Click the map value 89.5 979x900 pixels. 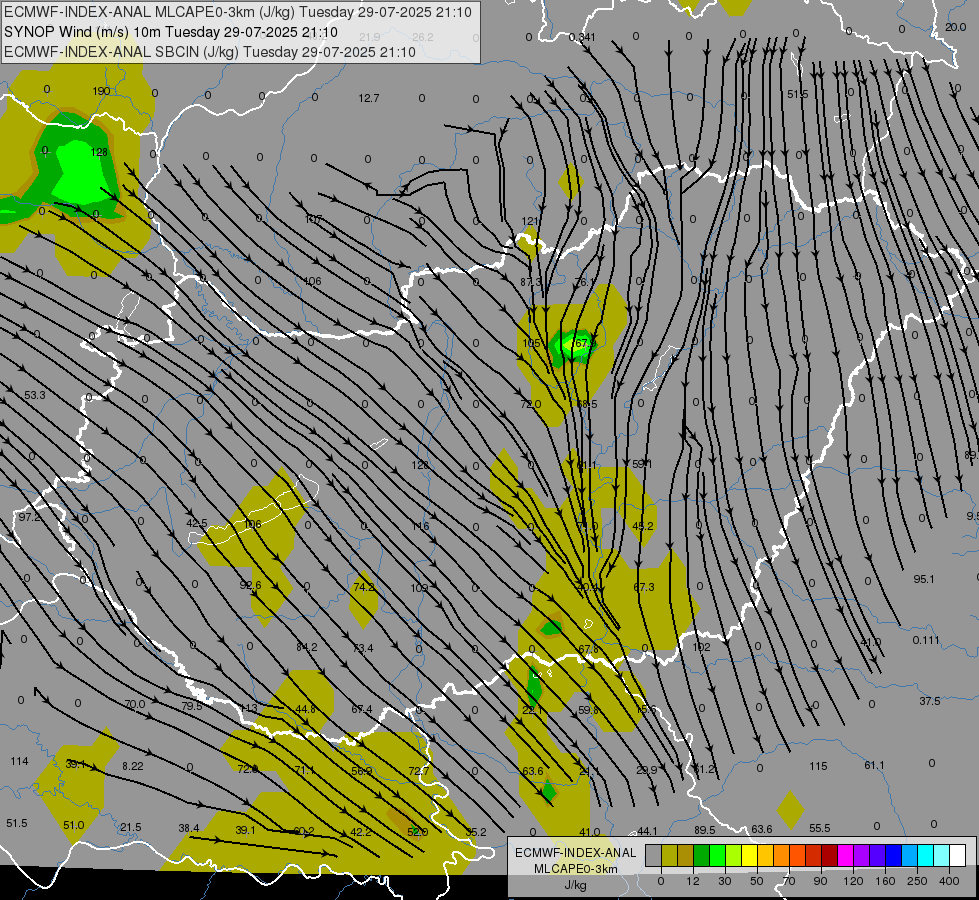point(704,831)
